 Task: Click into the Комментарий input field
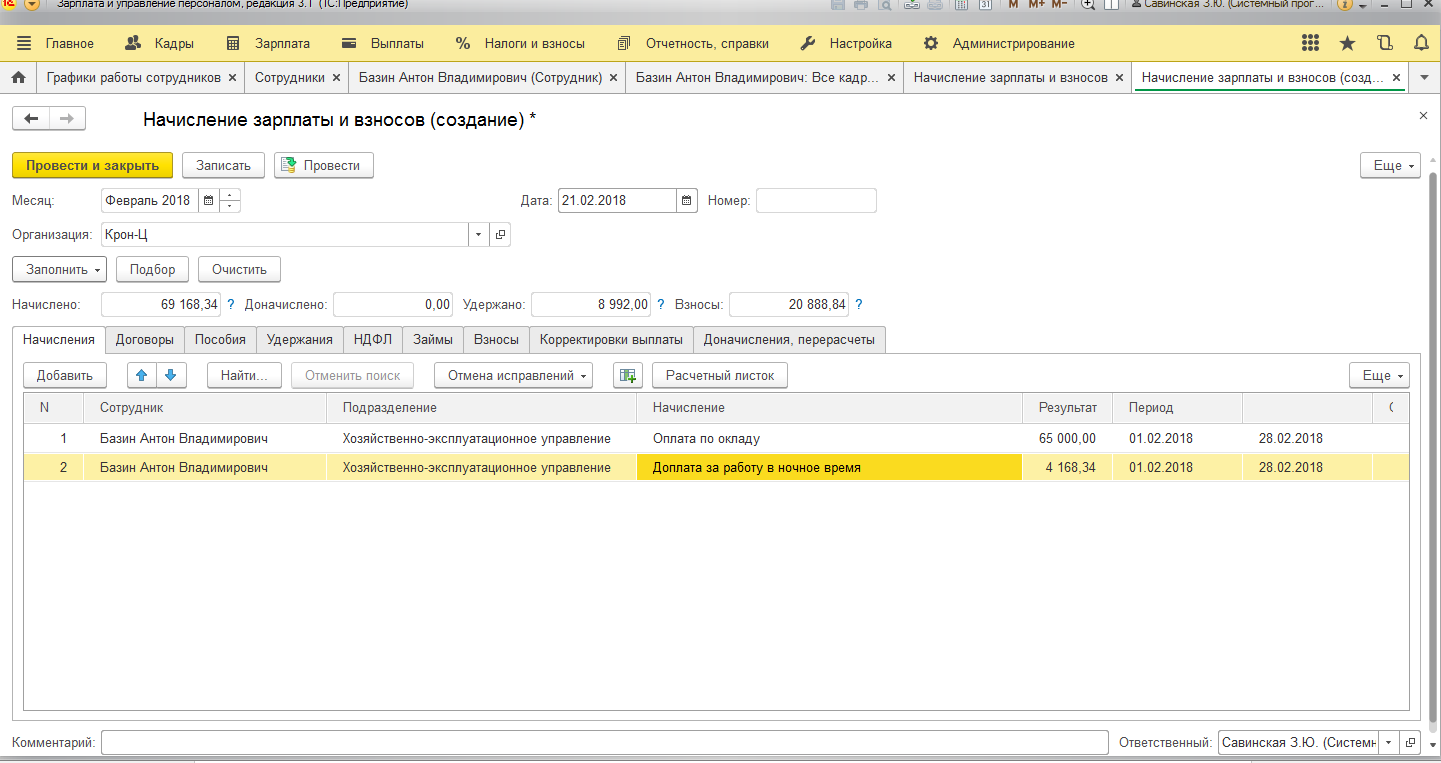coord(604,742)
